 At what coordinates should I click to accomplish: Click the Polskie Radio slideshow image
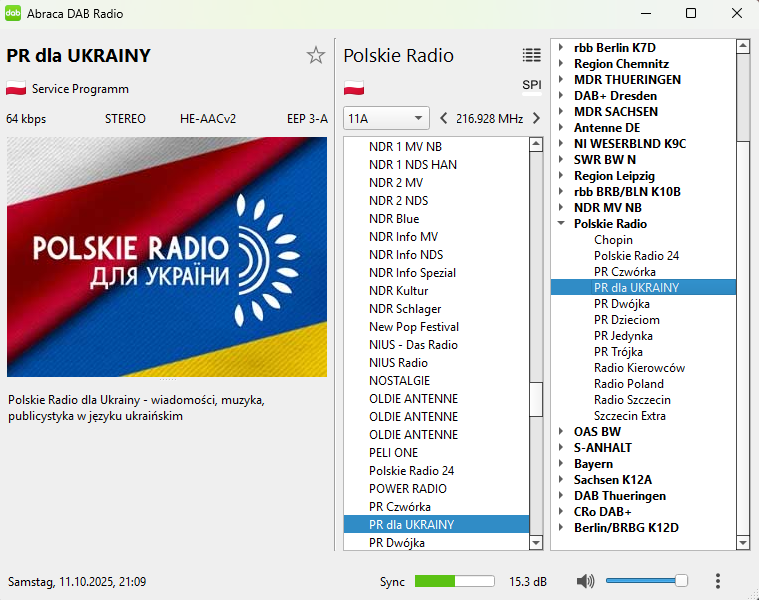pyautogui.click(x=167, y=257)
